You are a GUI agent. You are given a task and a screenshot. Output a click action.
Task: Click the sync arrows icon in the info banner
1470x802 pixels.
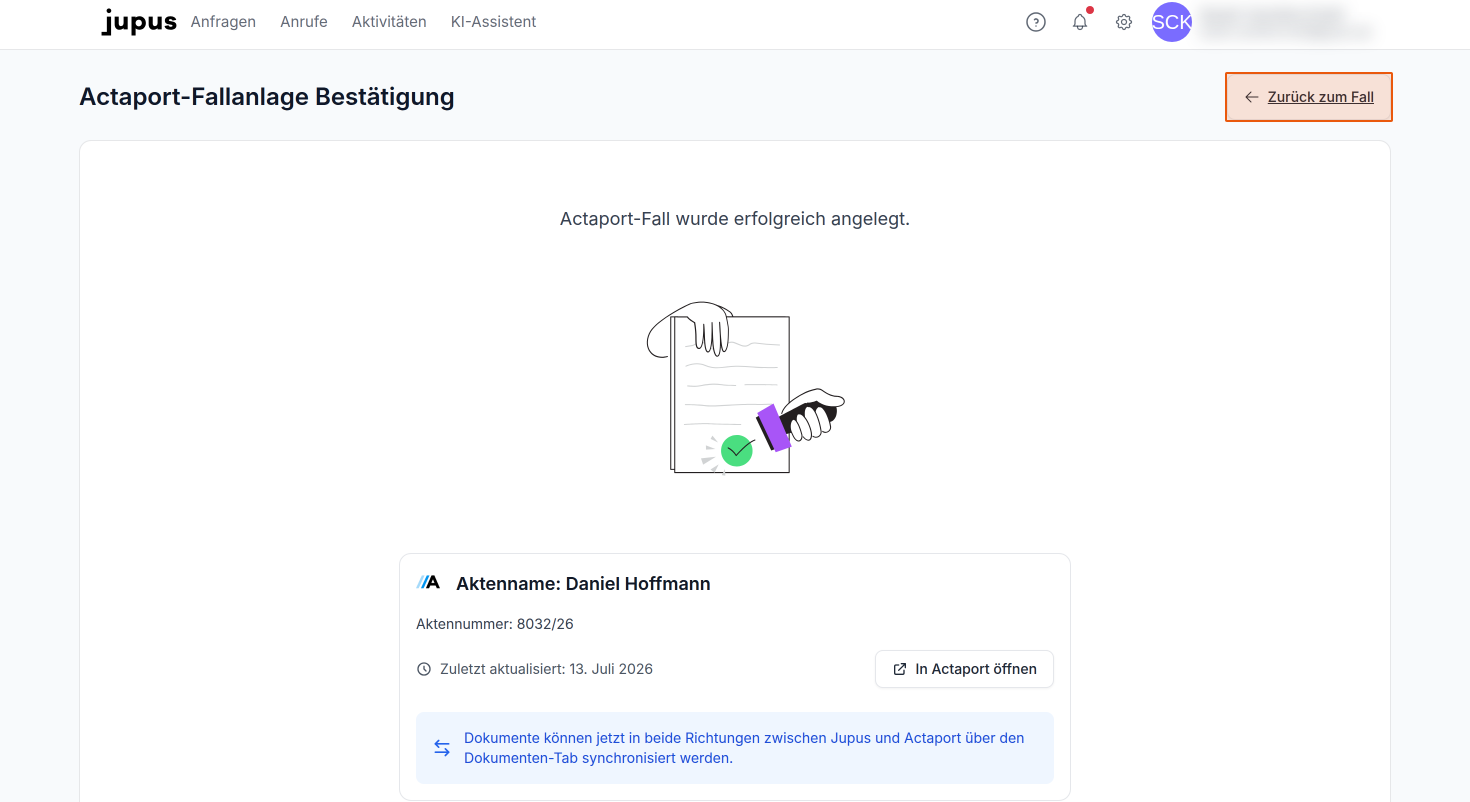point(442,748)
